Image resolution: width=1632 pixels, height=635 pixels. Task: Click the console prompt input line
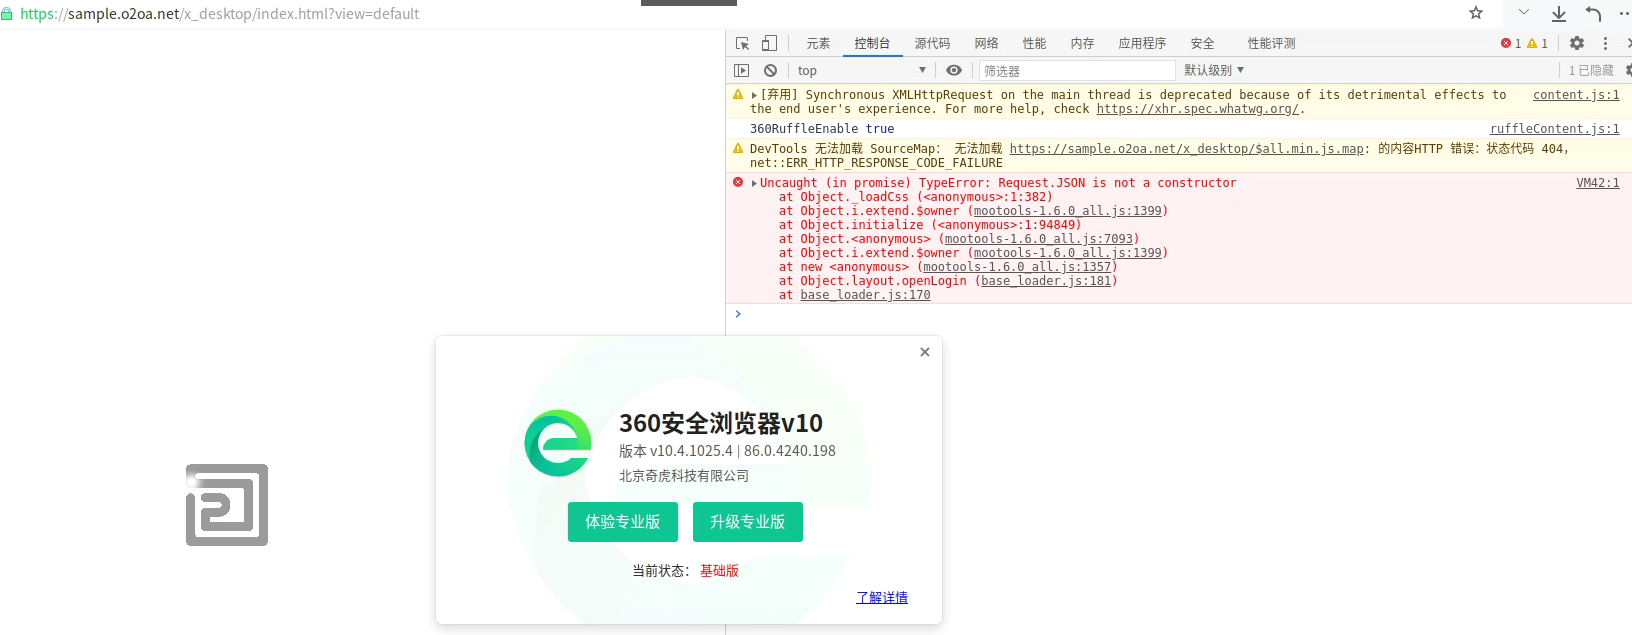pyautogui.click(x=1180, y=314)
